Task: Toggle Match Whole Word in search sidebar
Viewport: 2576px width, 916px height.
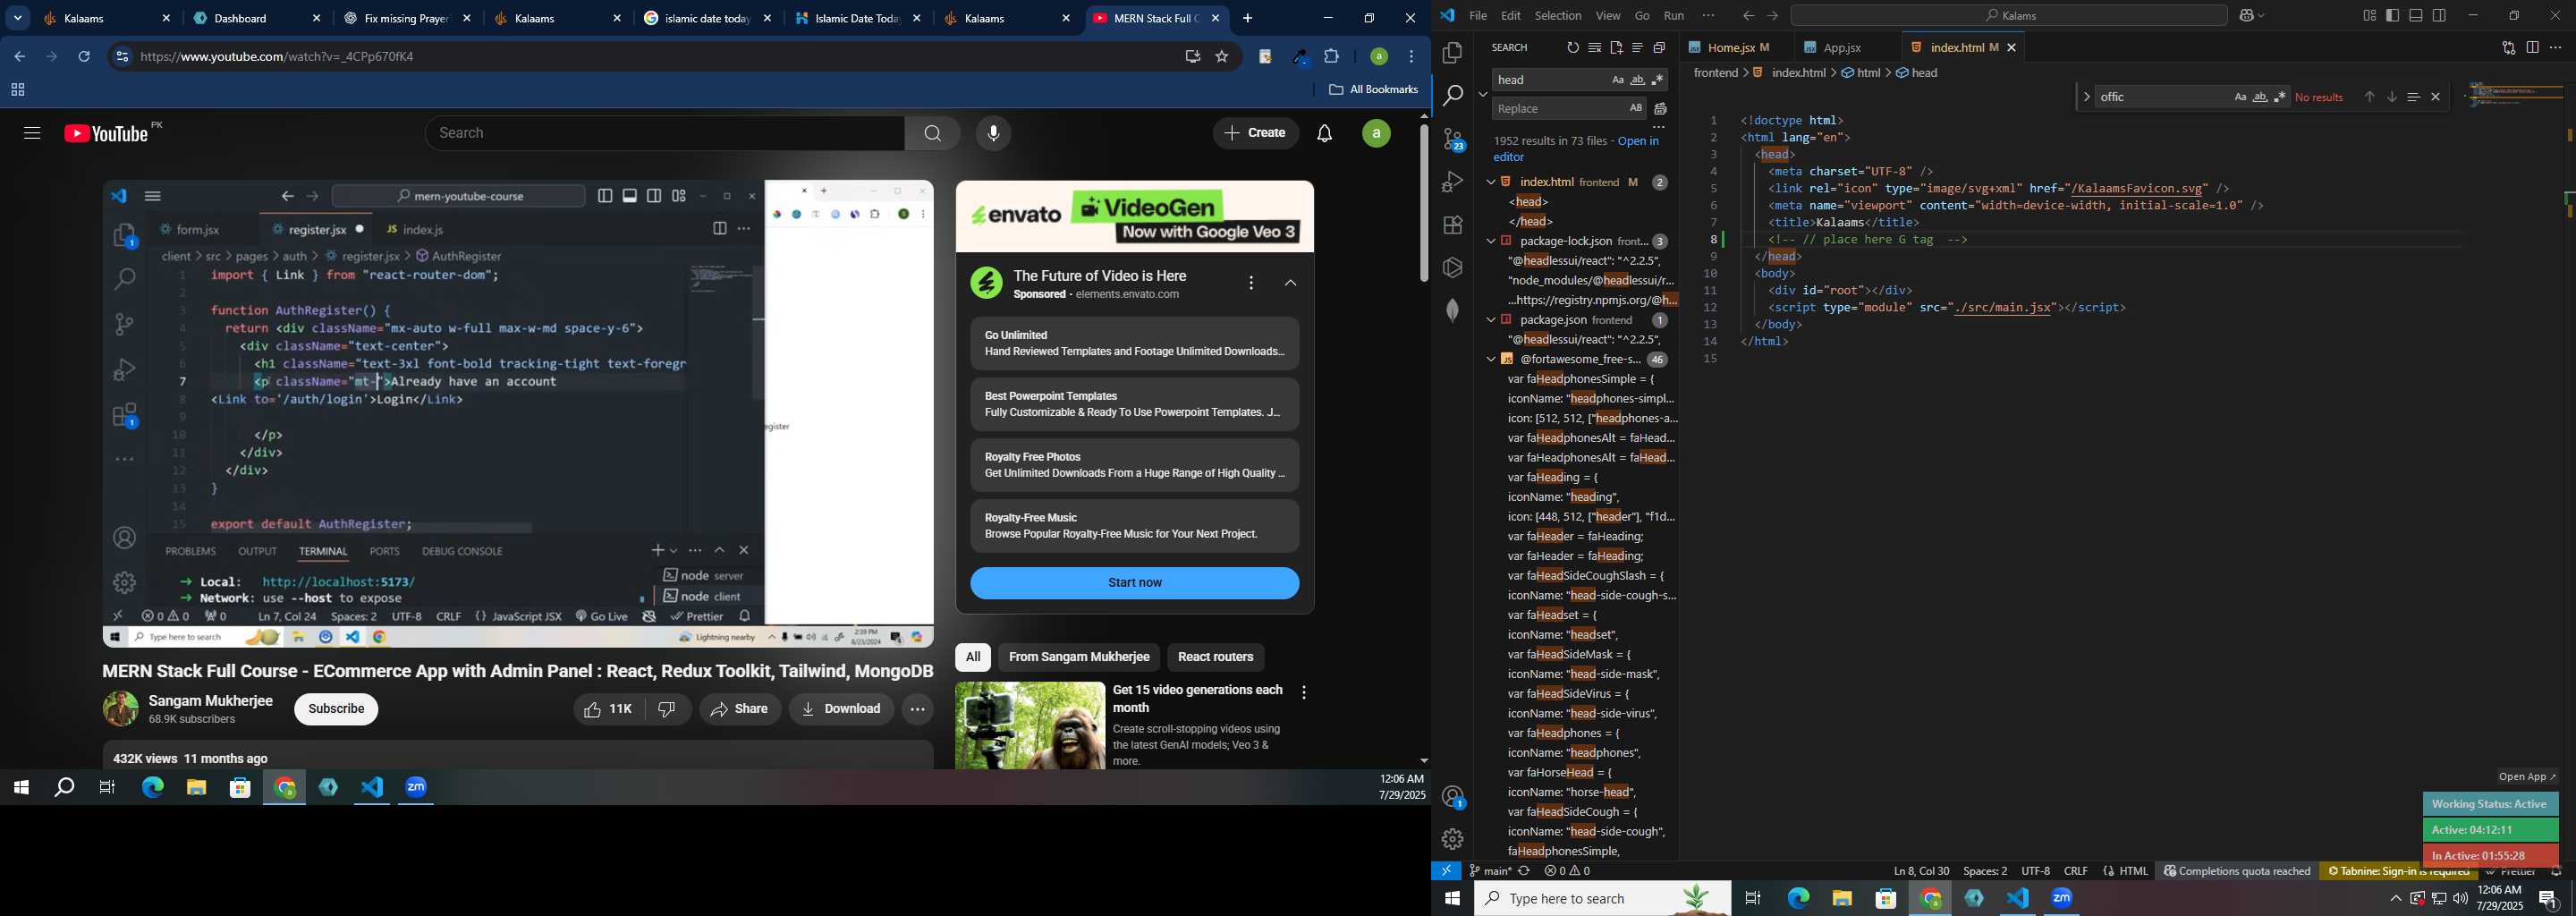Action: coord(1638,80)
